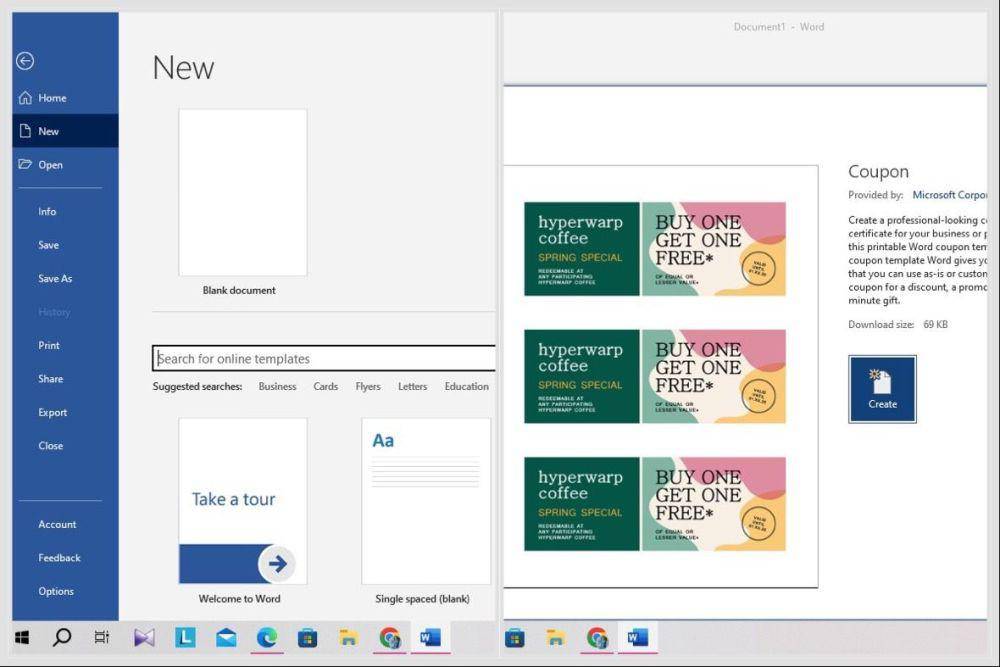This screenshot has width=1000, height=667.
Task: Select the New item in the sidebar
Action: [x=65, y=131]
